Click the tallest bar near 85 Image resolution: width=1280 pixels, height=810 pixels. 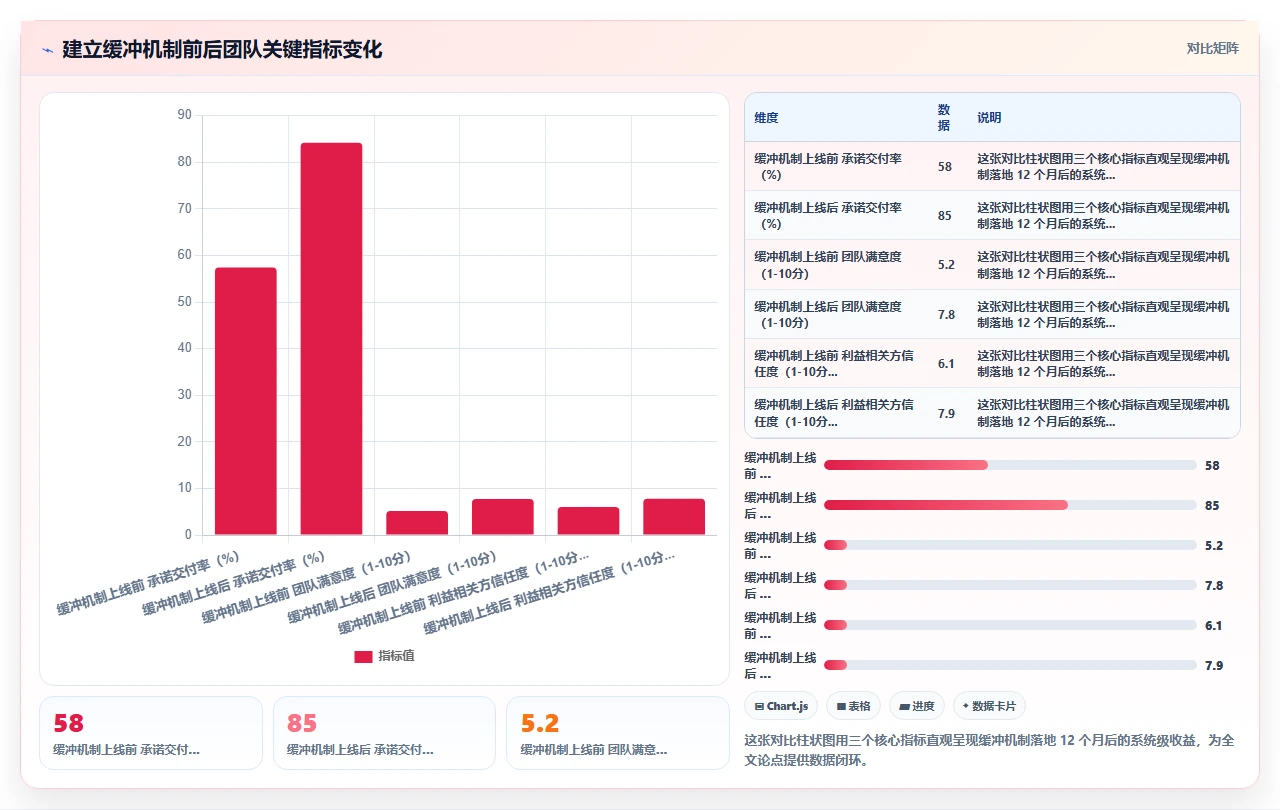pos(331,339)
